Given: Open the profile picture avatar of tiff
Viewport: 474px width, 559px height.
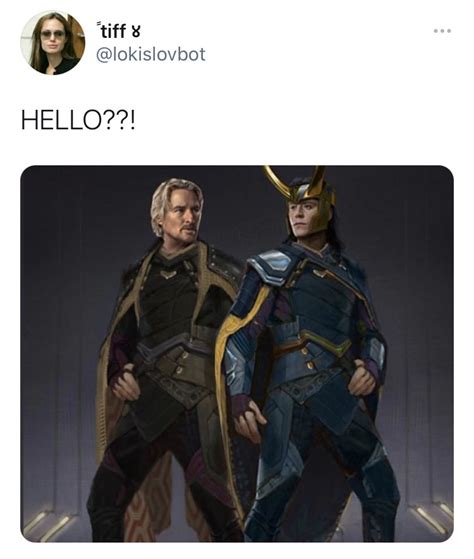Looking at the screenshot, I should pyautogui.click(x=53, y=43).
